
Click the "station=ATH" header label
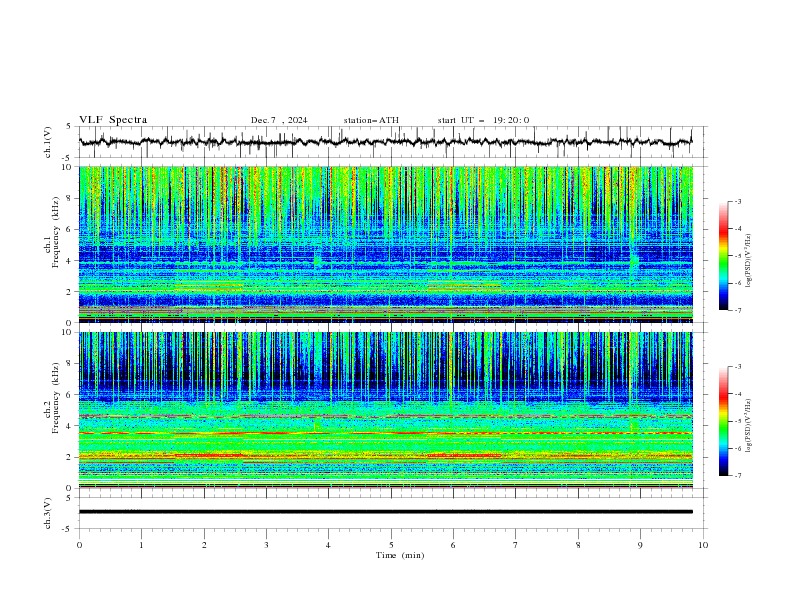tap(371, 120)
